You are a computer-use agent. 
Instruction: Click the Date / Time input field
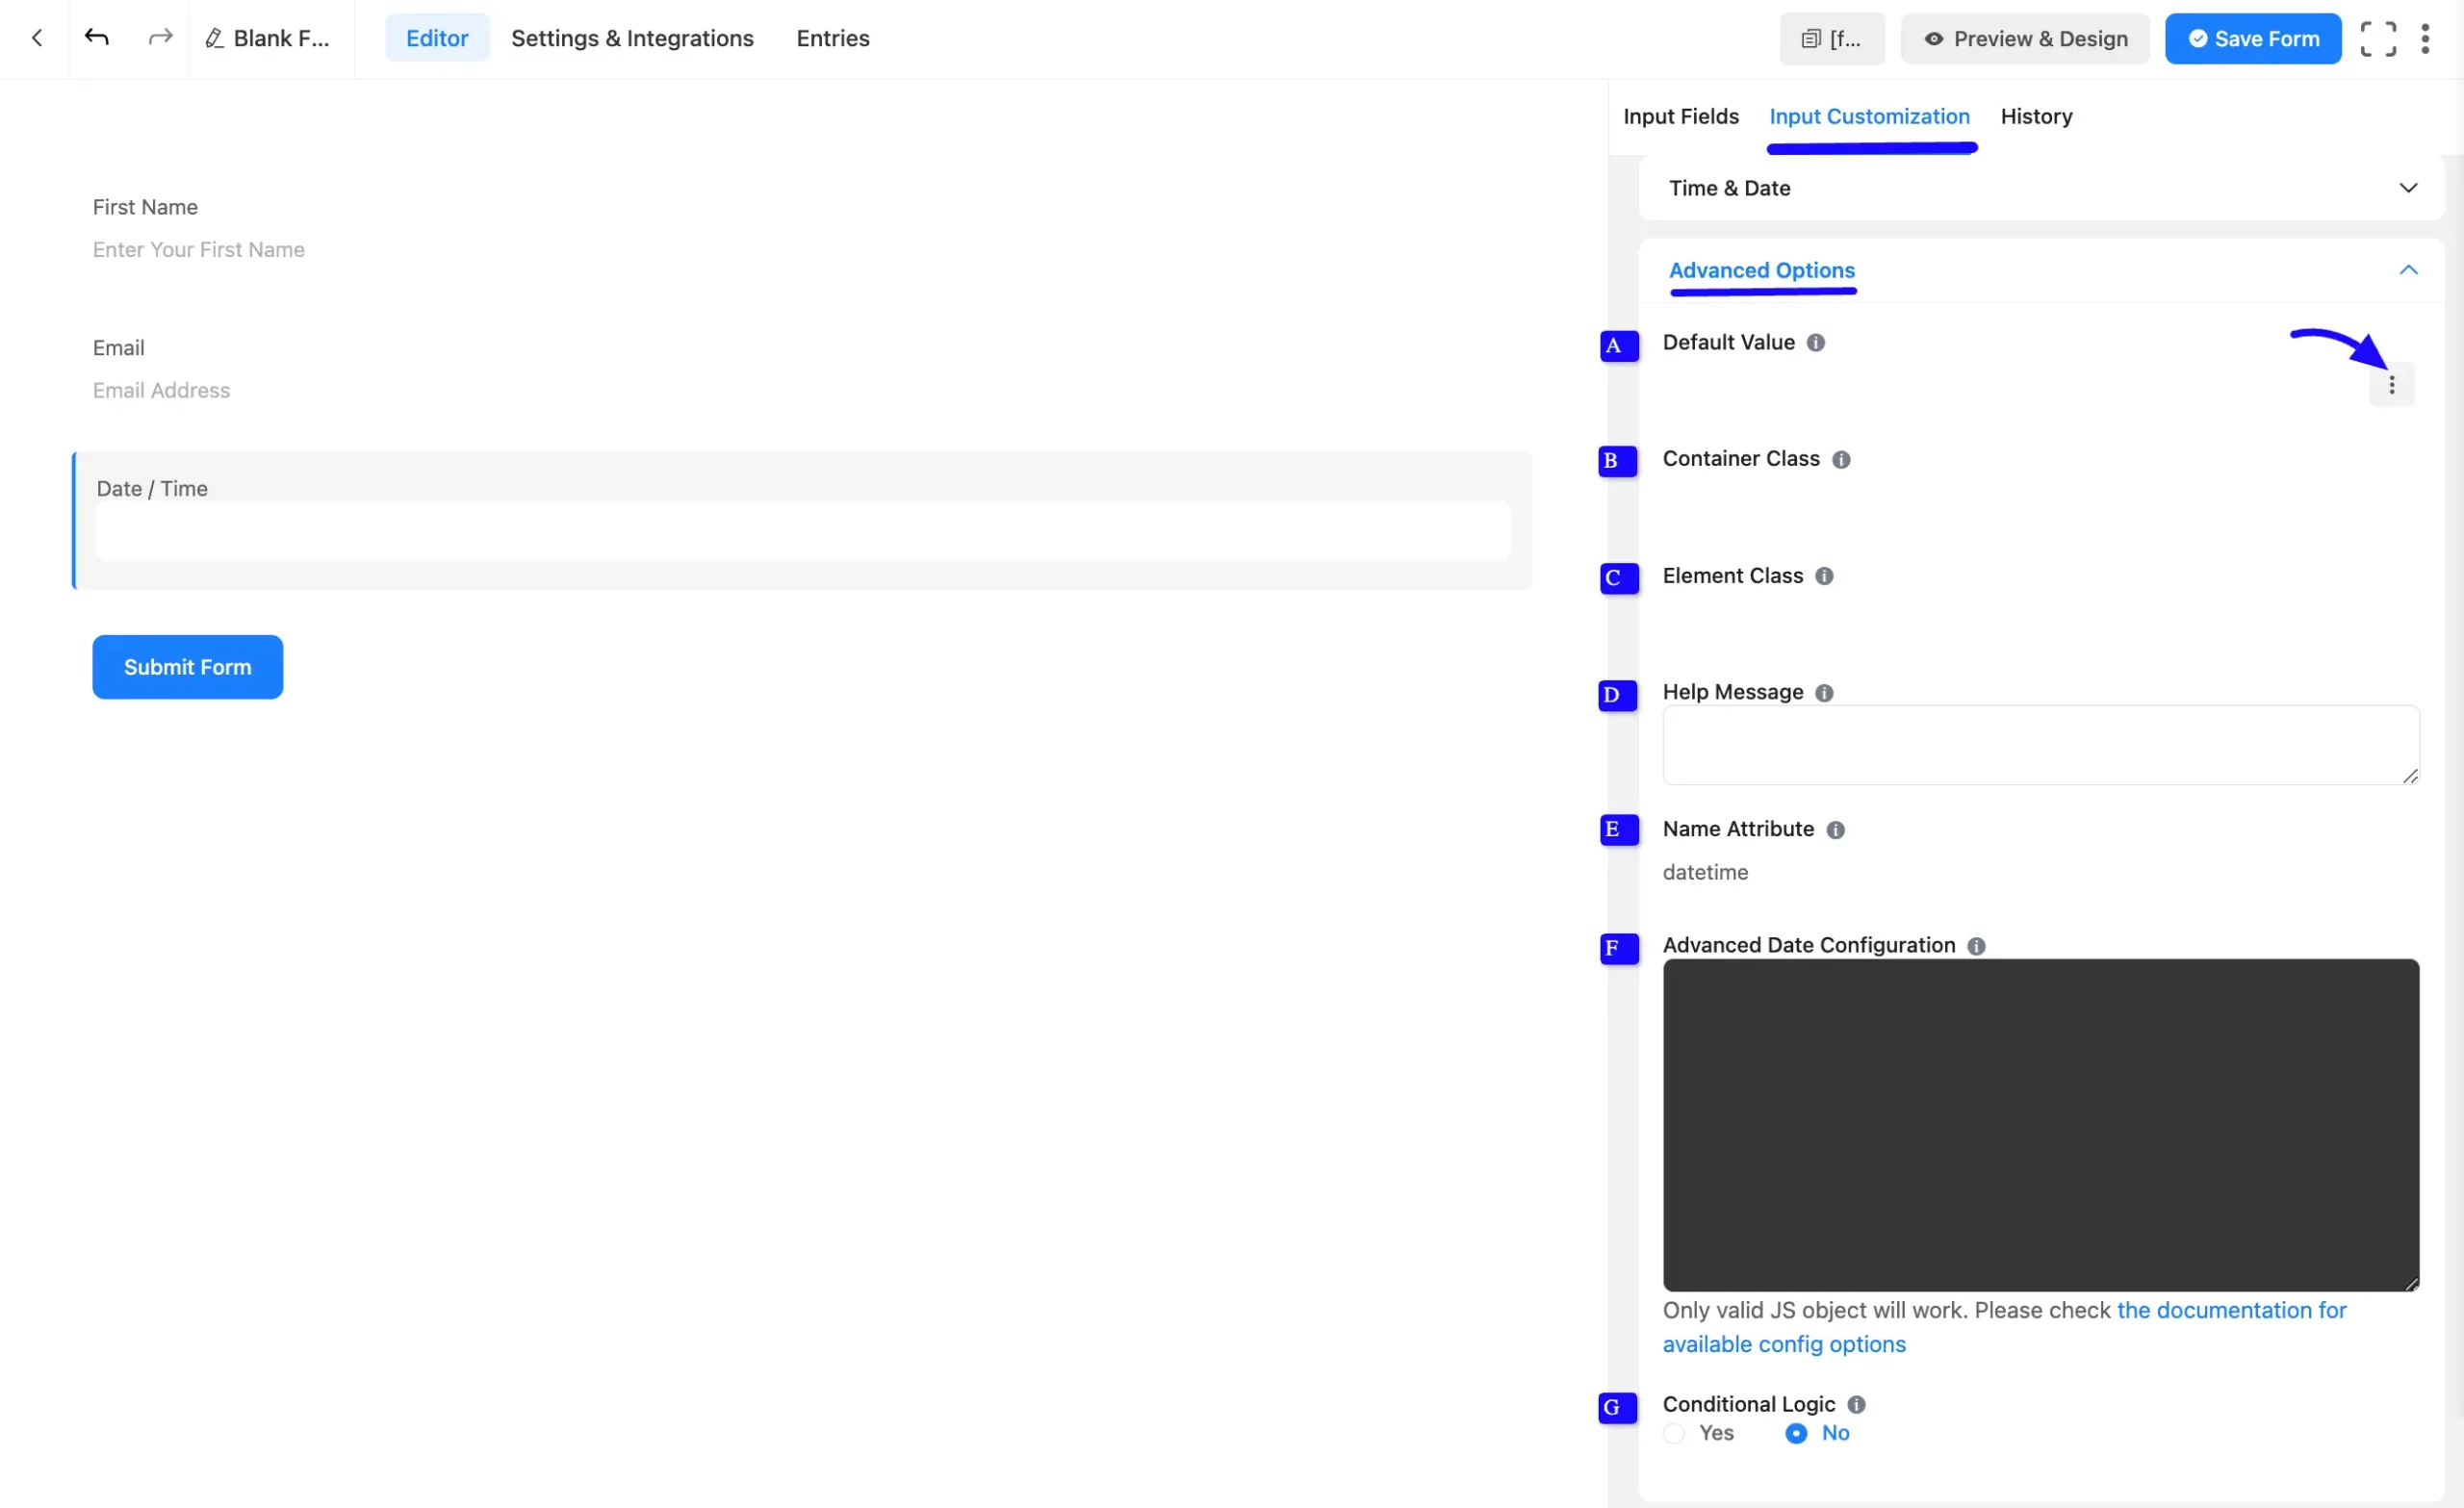802,531
